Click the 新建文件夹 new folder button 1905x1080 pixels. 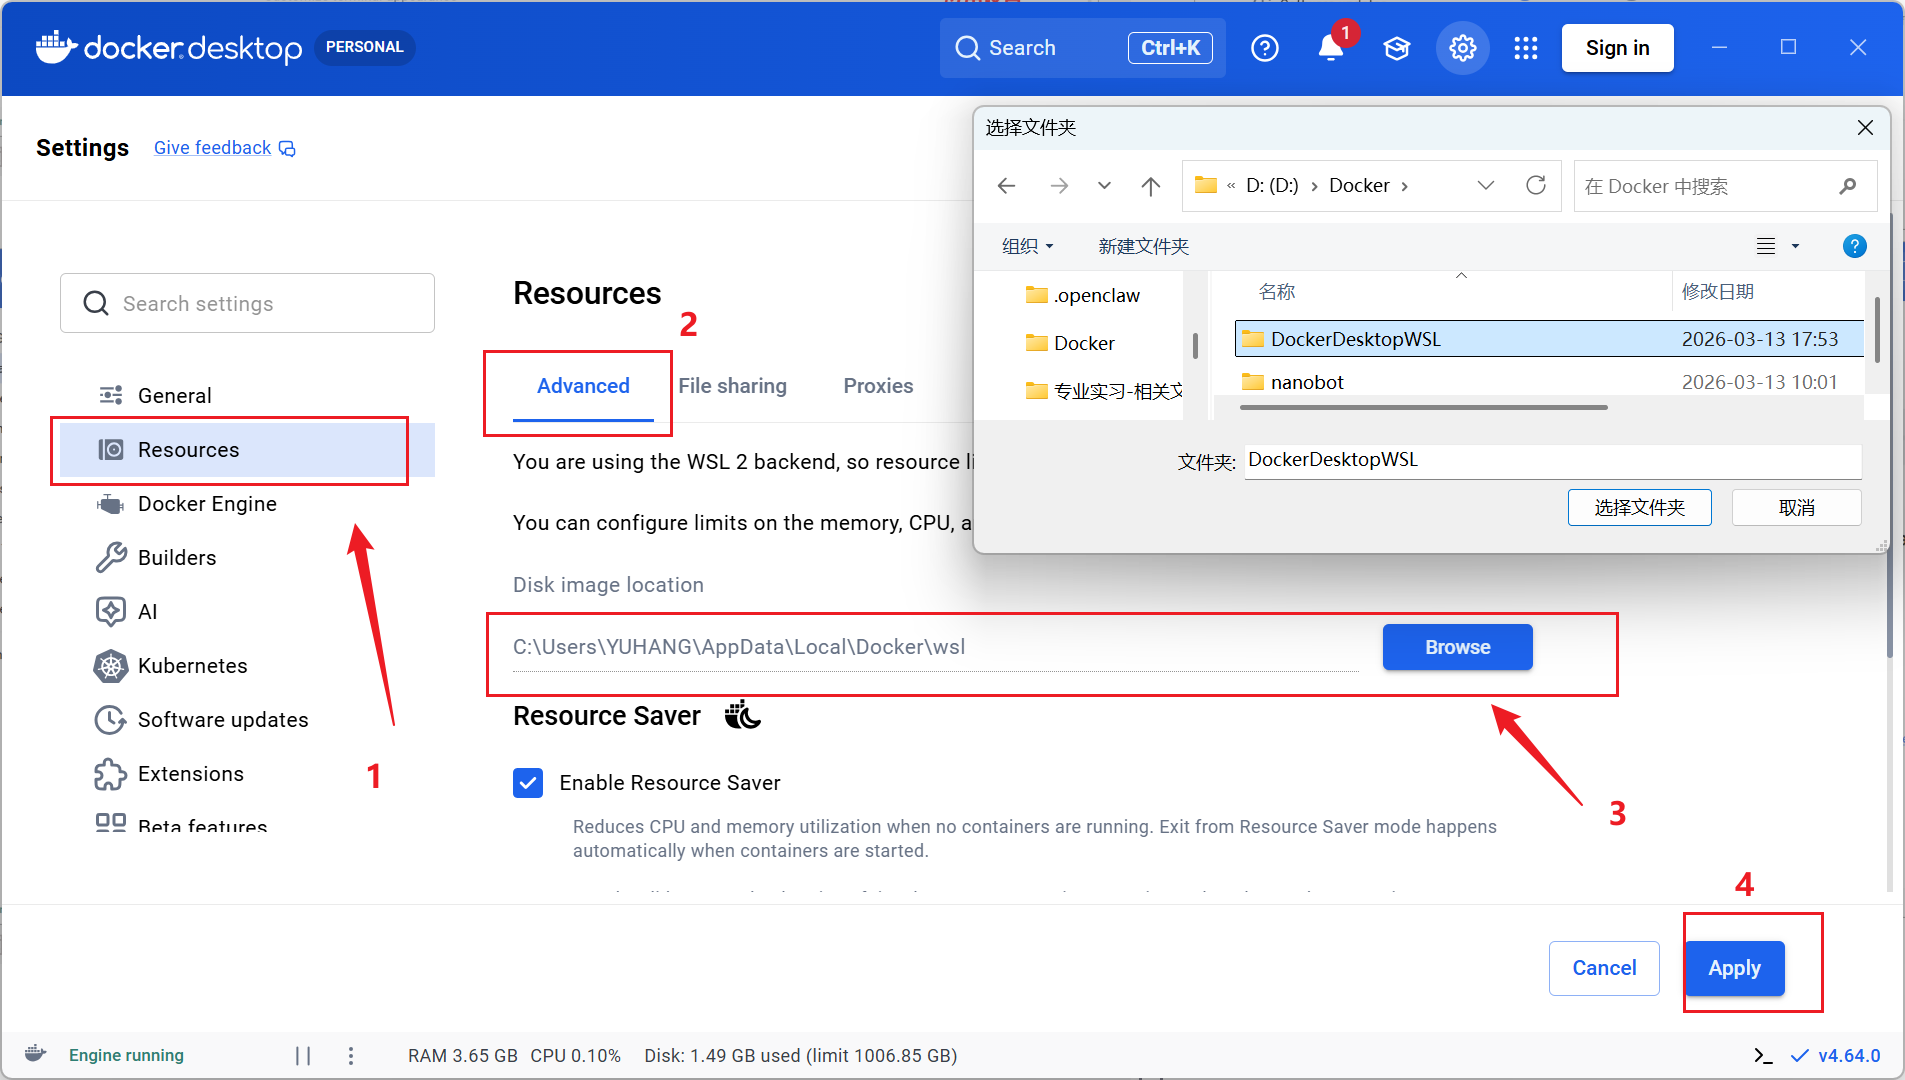click(1143, 246)
